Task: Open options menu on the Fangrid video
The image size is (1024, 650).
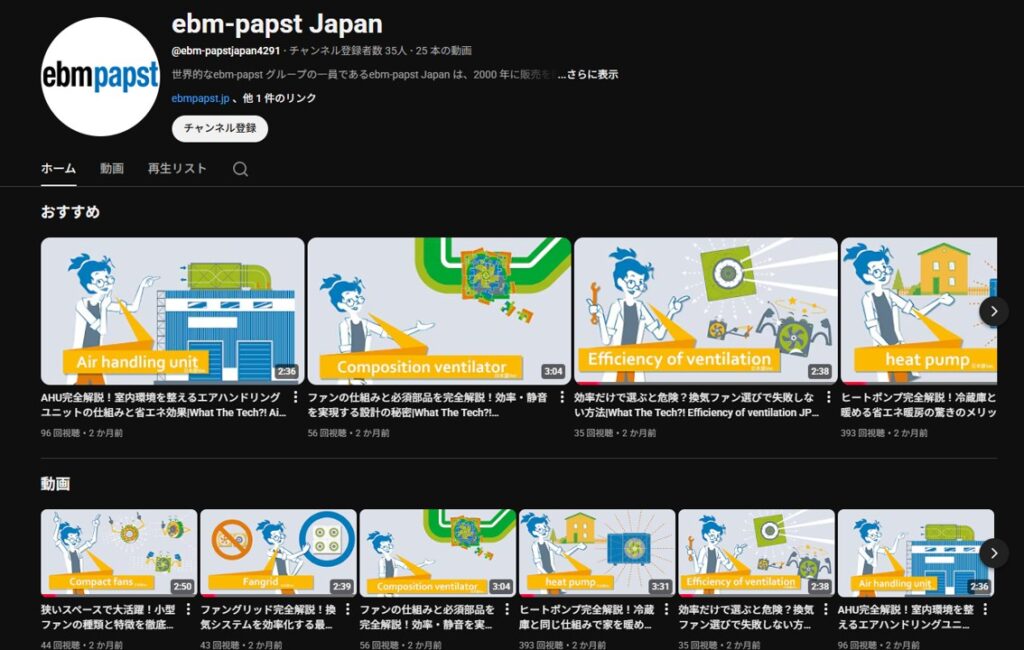Action: (x=346, y=610)
